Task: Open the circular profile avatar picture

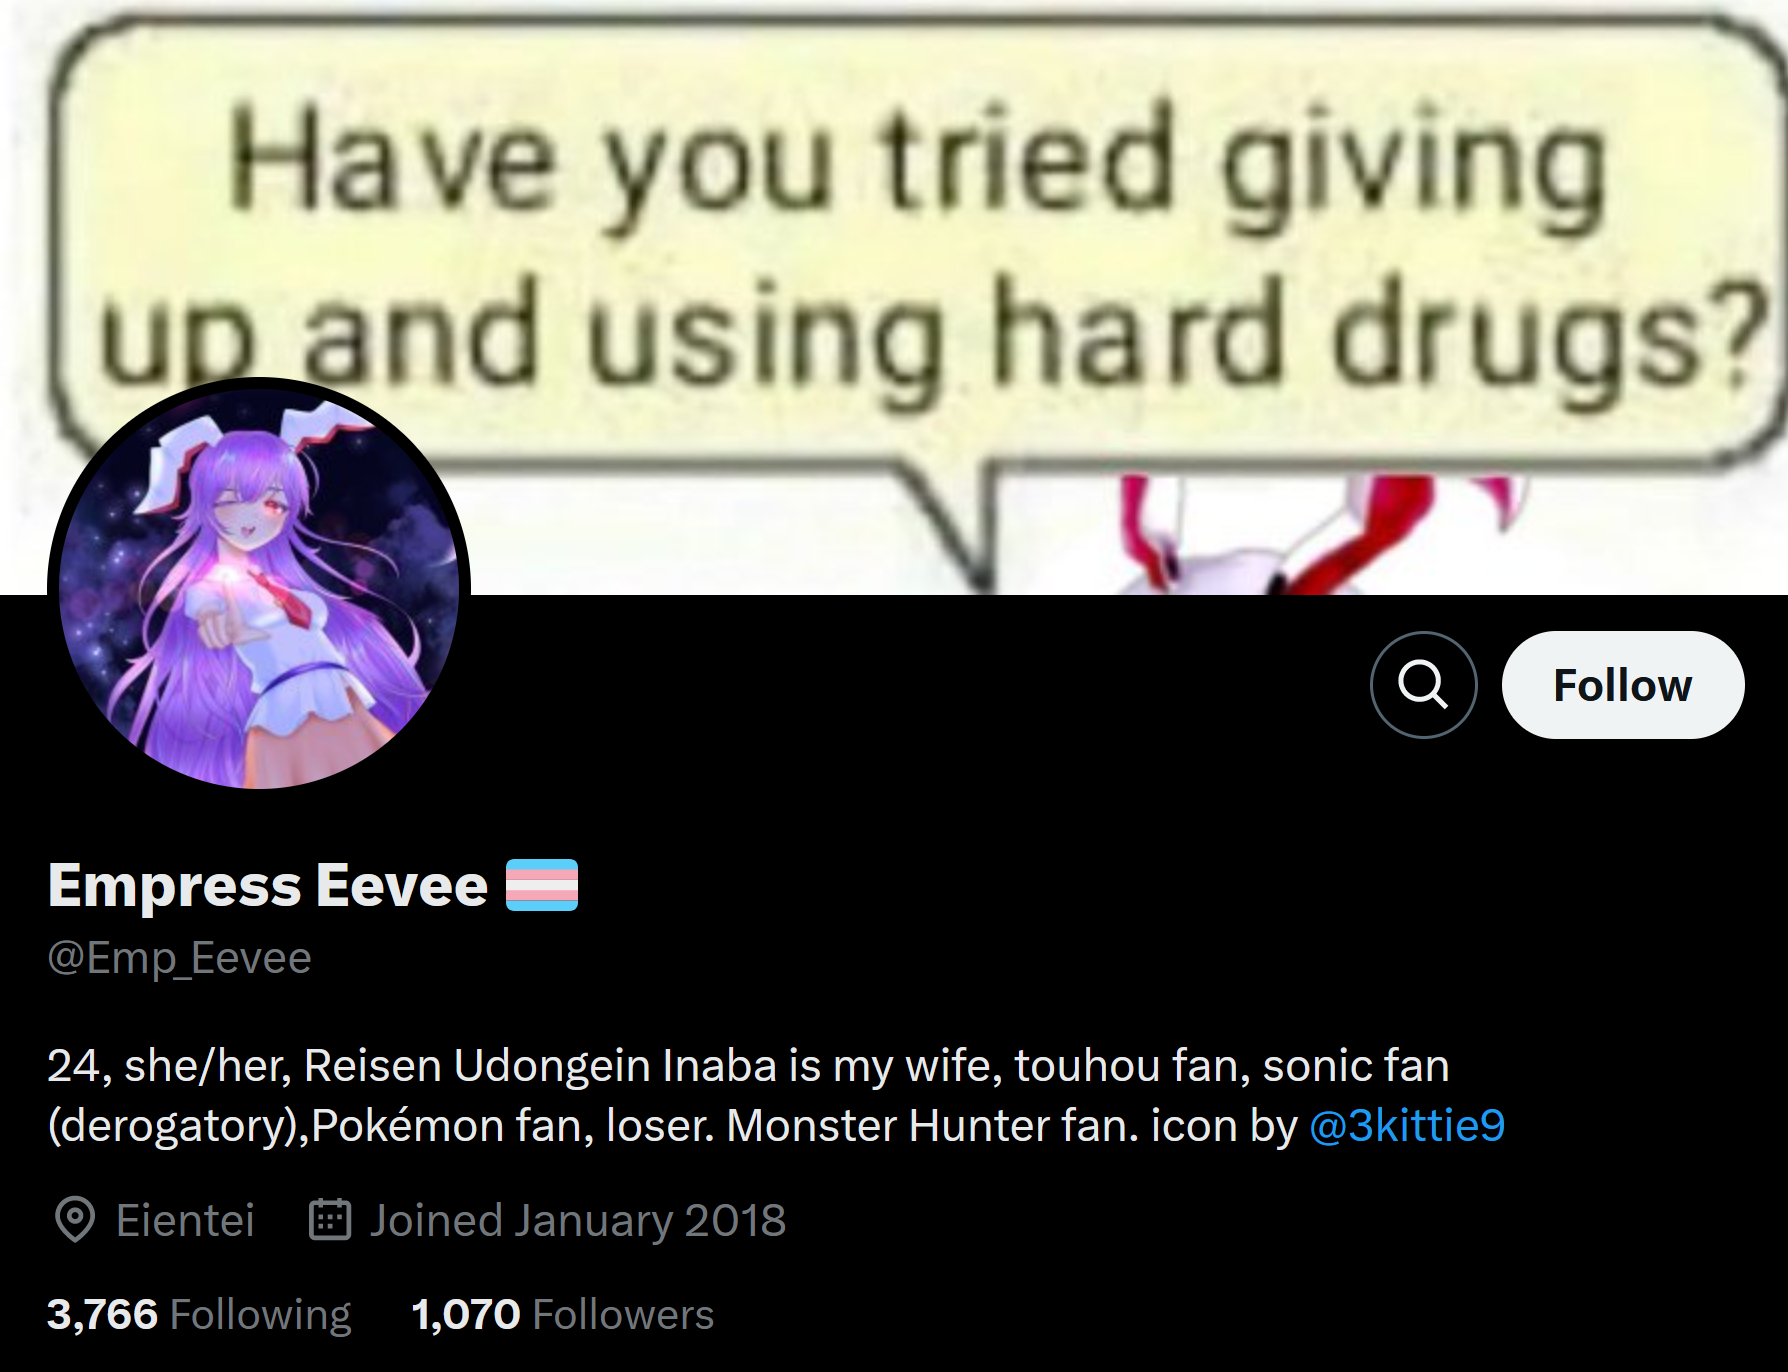Action: pos(259,584)
